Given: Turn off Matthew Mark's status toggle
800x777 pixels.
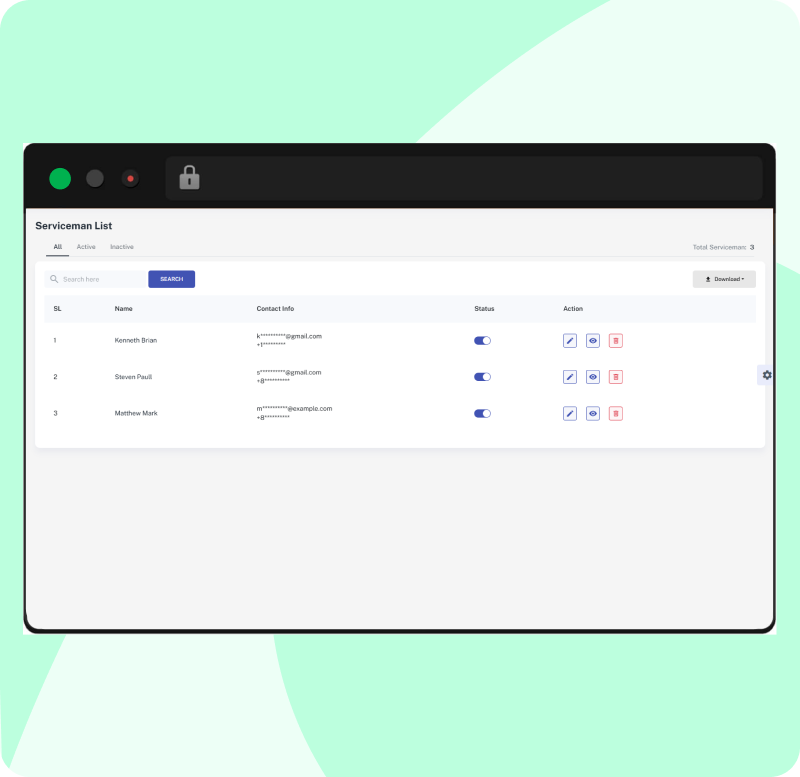Looking at the screenshot, I should 482,413.
